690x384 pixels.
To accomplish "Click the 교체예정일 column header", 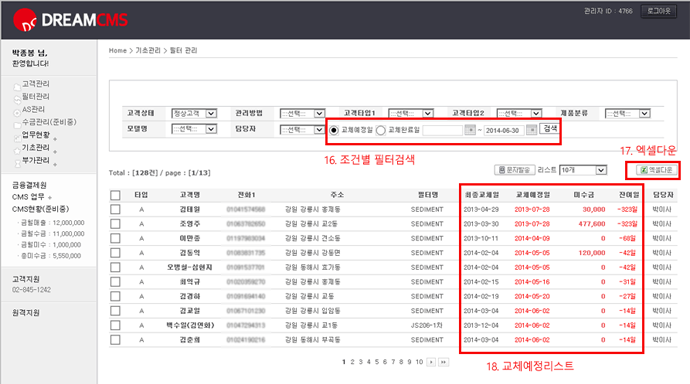I will [533, 195].
